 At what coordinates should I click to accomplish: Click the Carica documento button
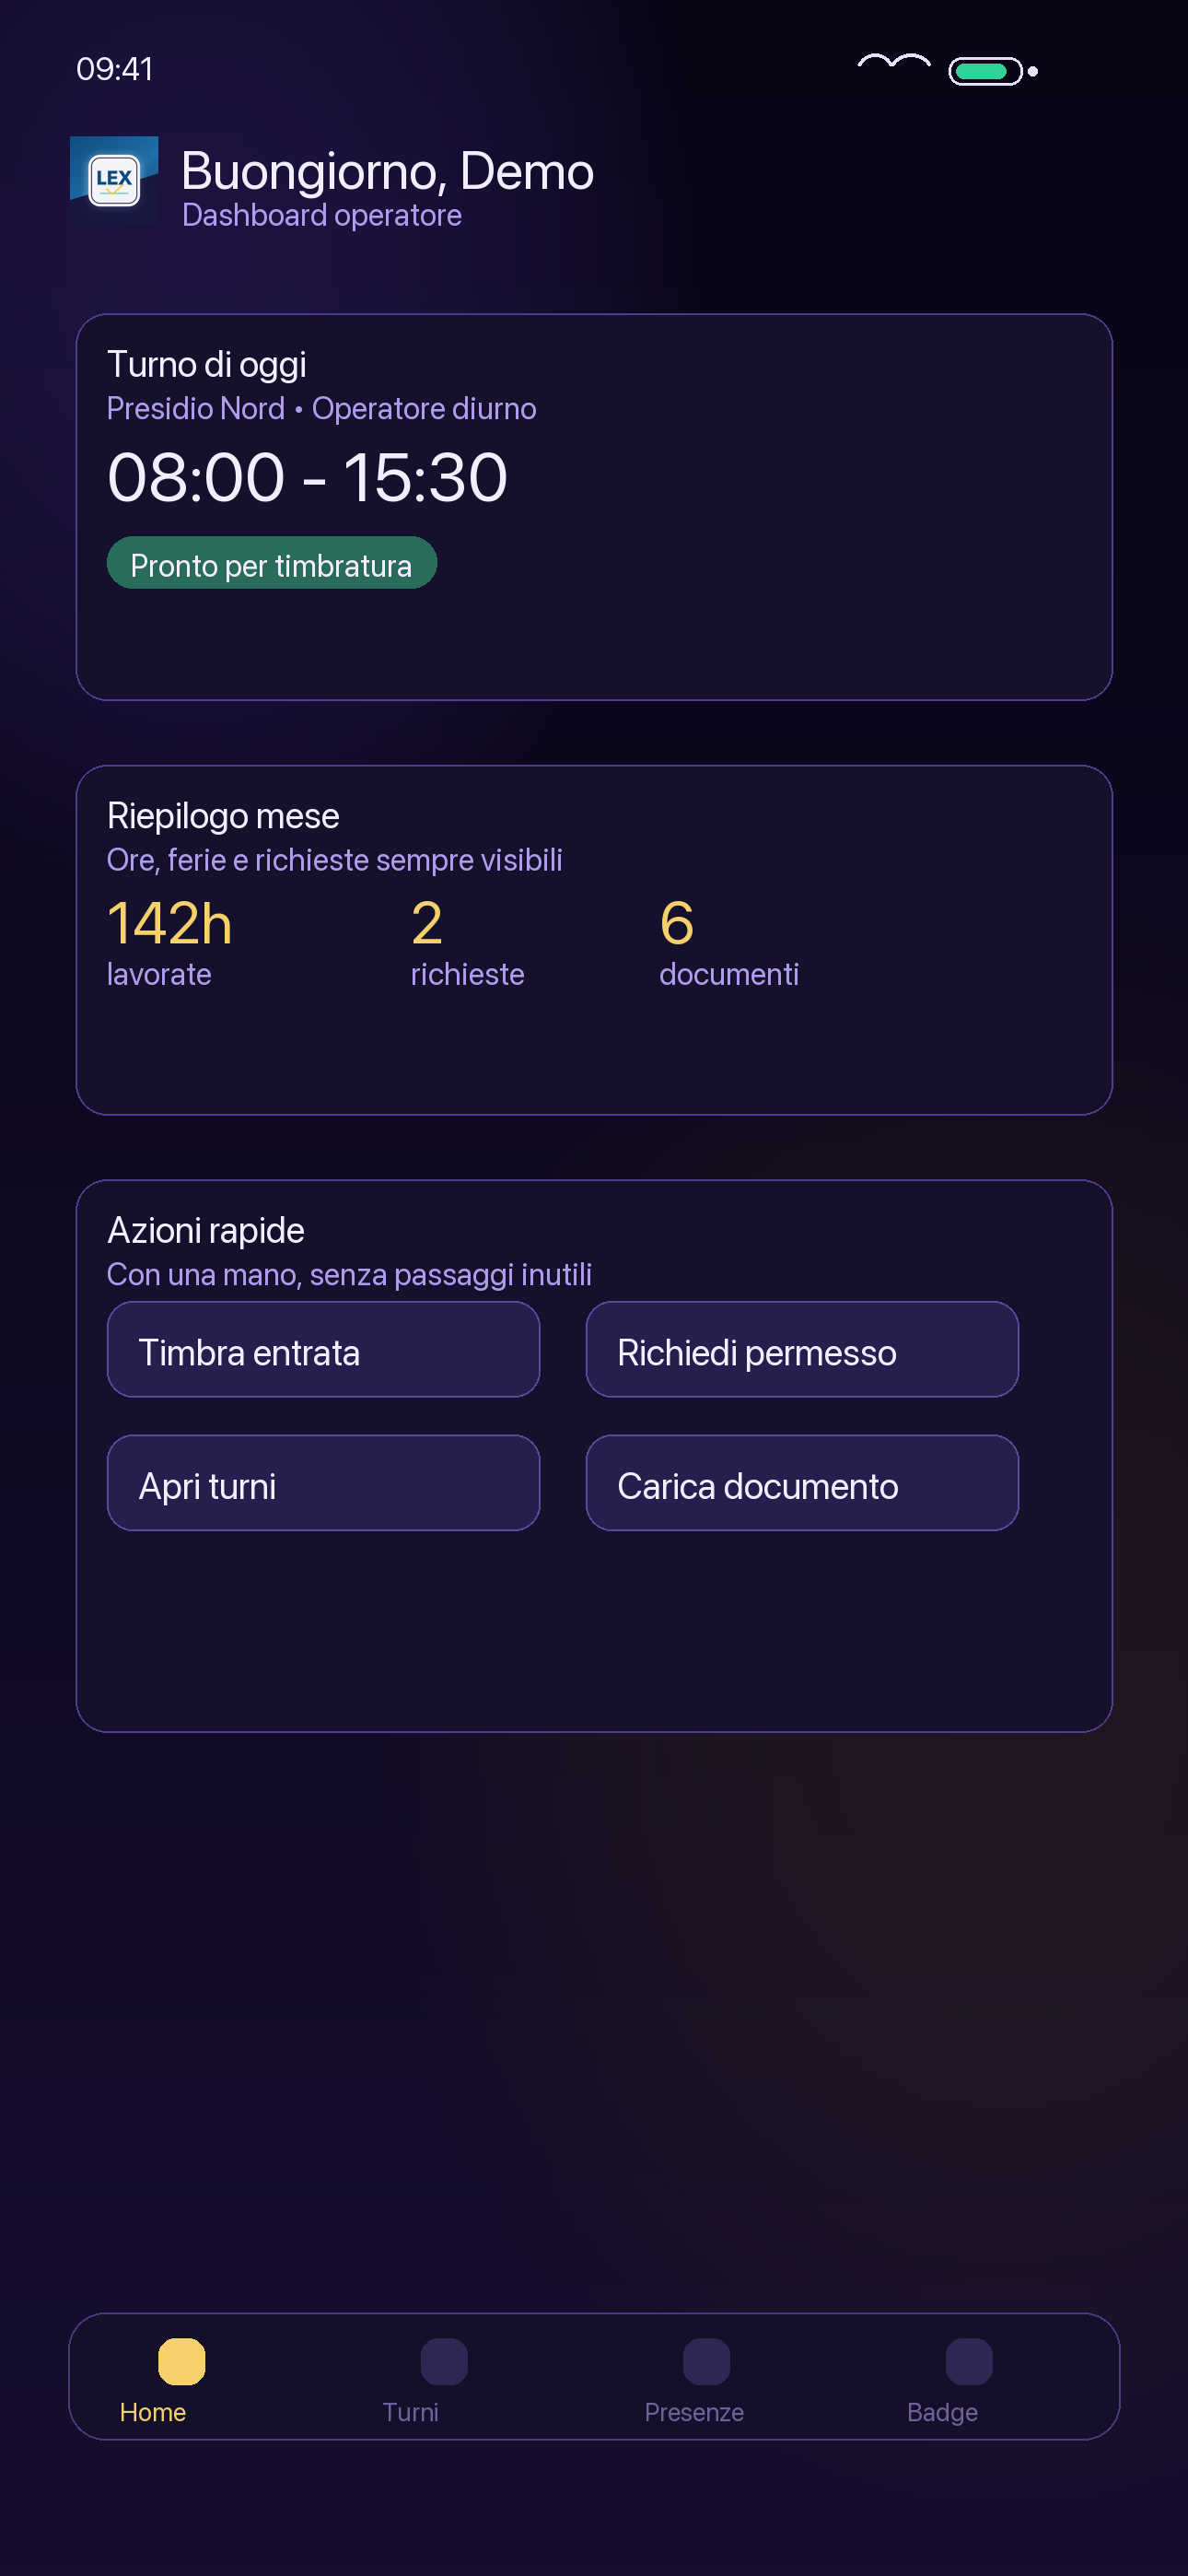pyautogui.click(x=802, y=1483)
